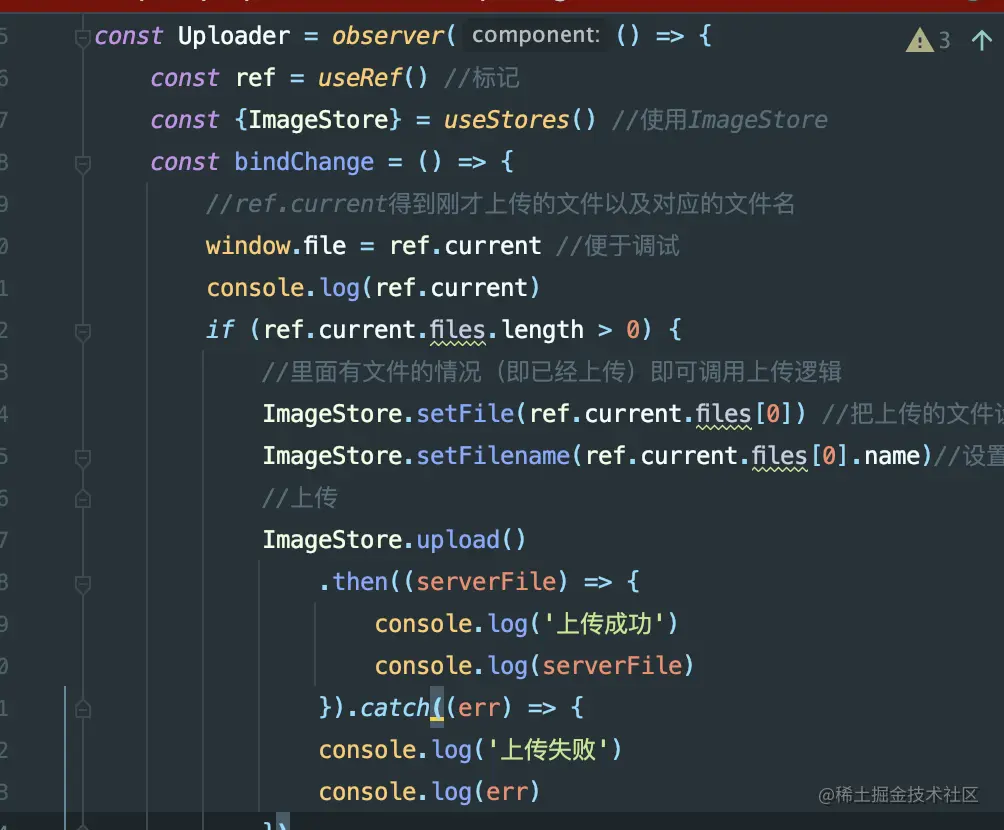Click the warnings triangle icon showing 3 issues
Image resolution: width=1004 pixels, height=830 pixels.
(919, 40)
